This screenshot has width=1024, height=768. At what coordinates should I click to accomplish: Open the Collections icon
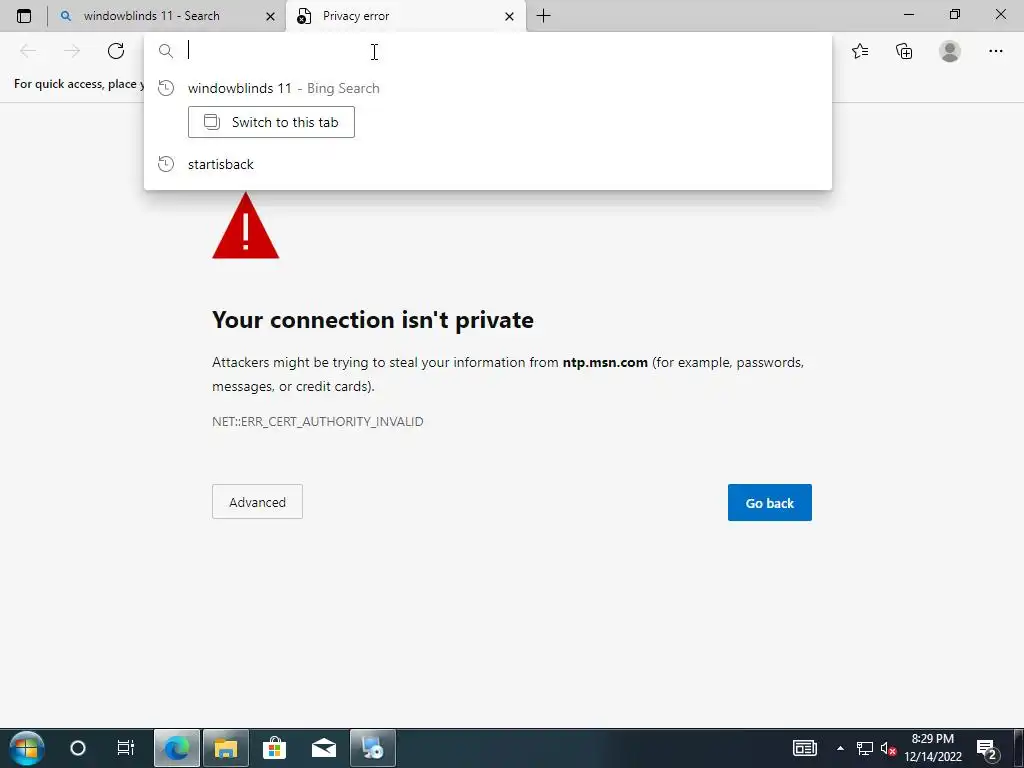tap(904, 51)
